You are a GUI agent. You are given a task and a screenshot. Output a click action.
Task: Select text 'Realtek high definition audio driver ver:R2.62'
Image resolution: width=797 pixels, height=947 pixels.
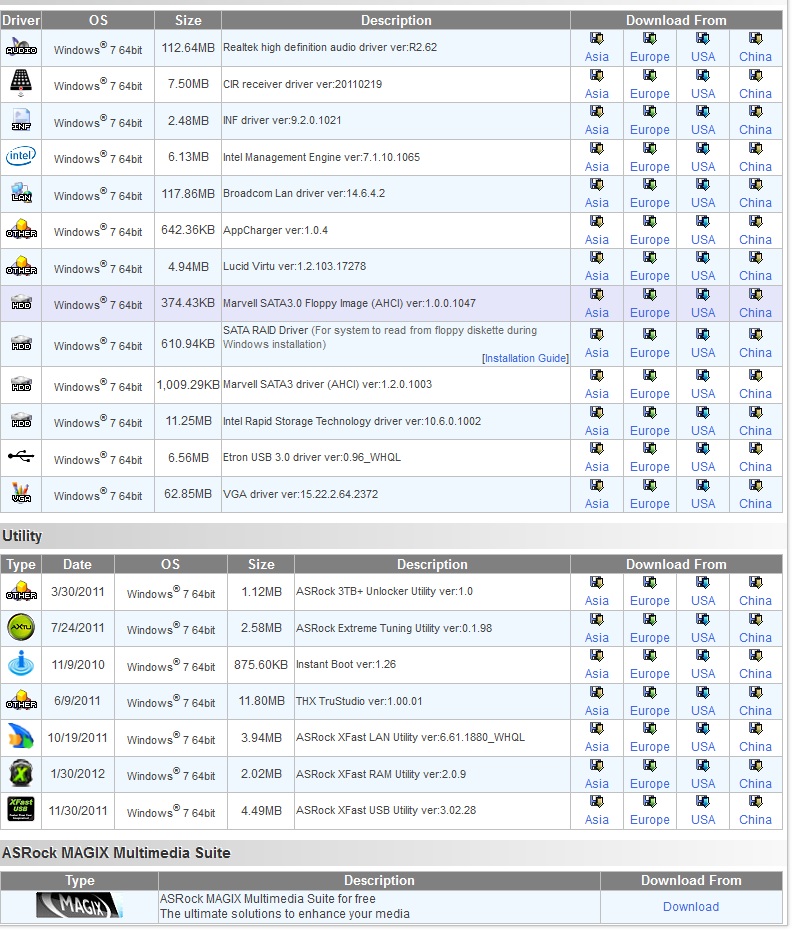330,47
